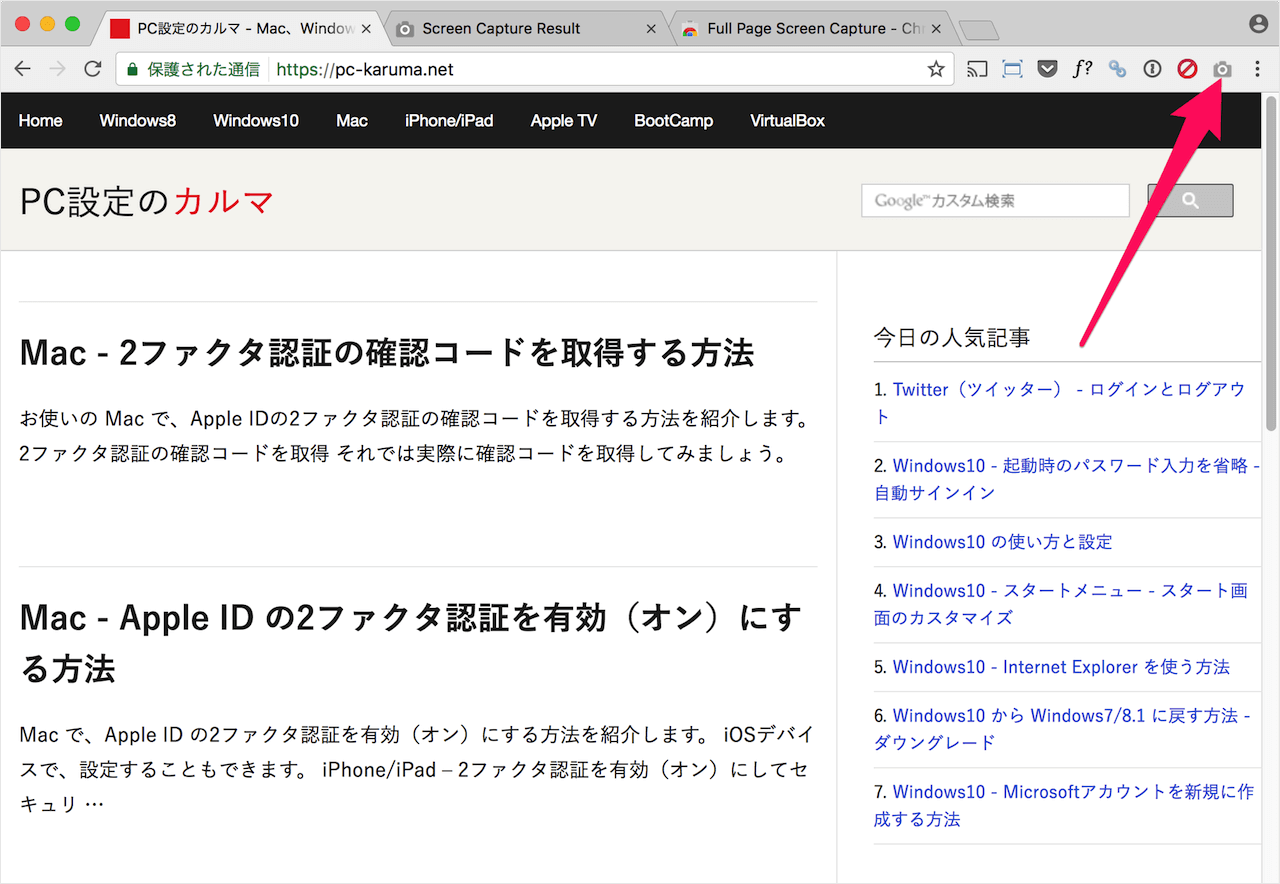Click the Cast icon in the toolbar
The width and height of the screenshot is (1280, 884).
[977, 69]
